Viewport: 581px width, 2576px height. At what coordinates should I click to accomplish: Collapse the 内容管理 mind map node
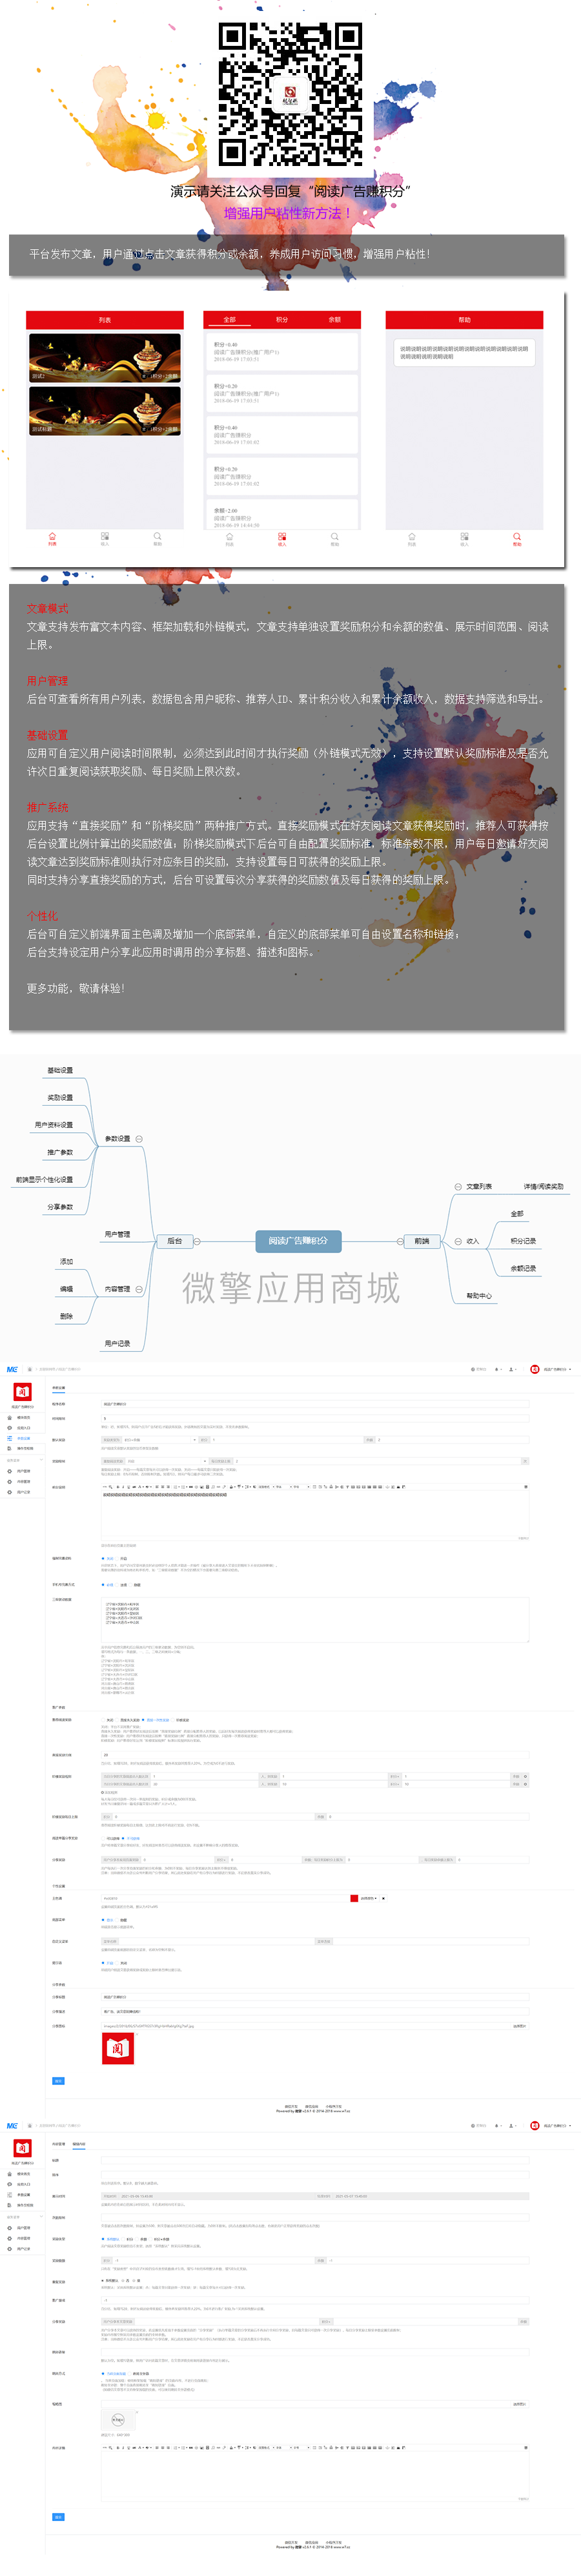click(x=139, y=1289)
